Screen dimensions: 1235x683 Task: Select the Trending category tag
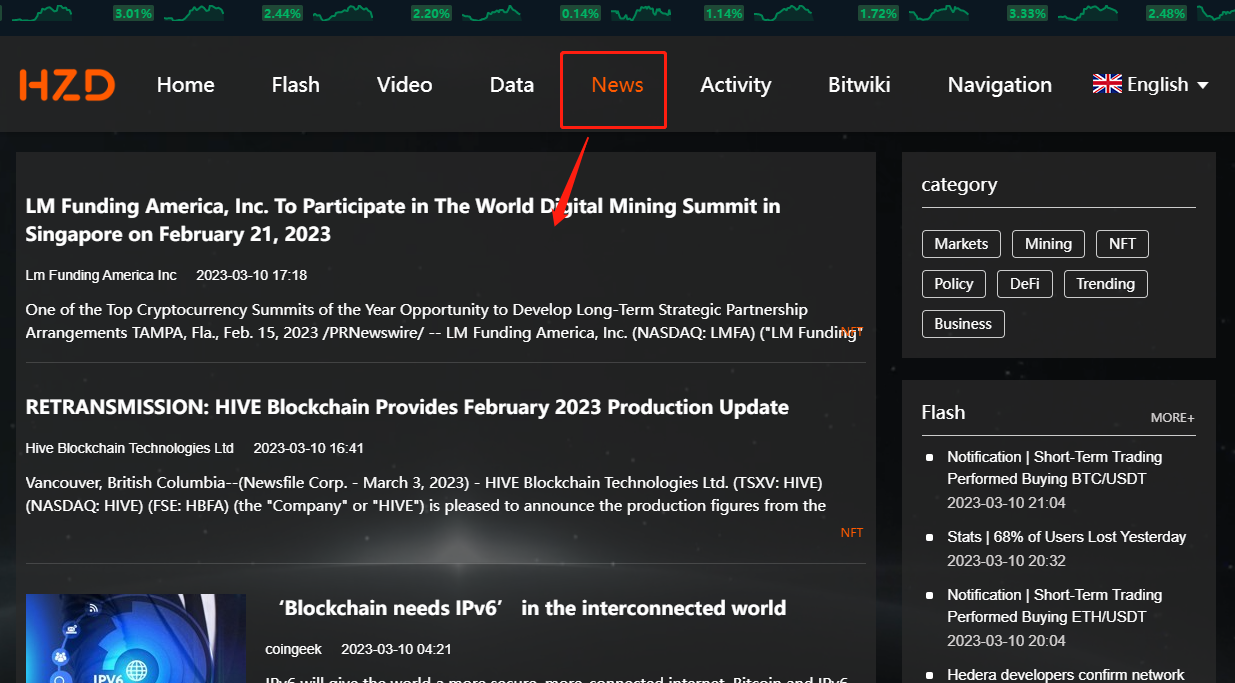[x=1106, y=284]
